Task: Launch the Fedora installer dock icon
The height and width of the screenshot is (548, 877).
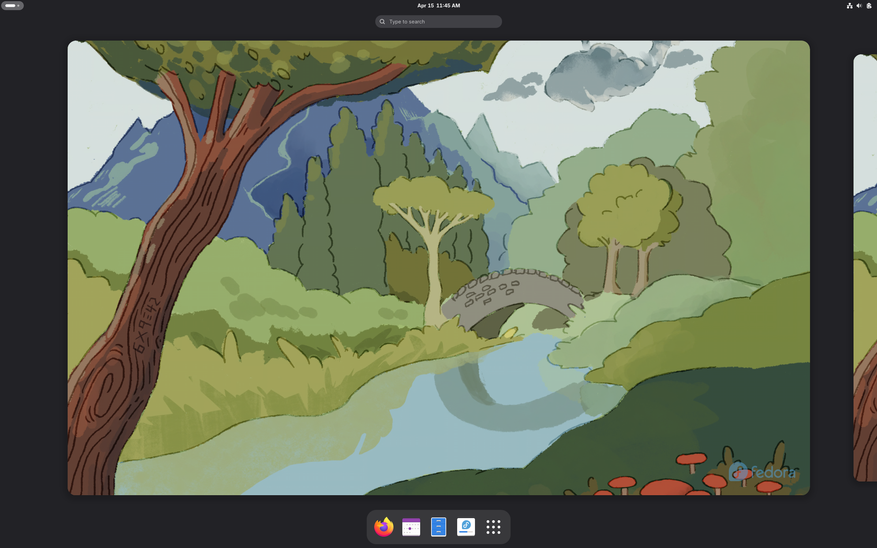Action: (x=466, y=527)
